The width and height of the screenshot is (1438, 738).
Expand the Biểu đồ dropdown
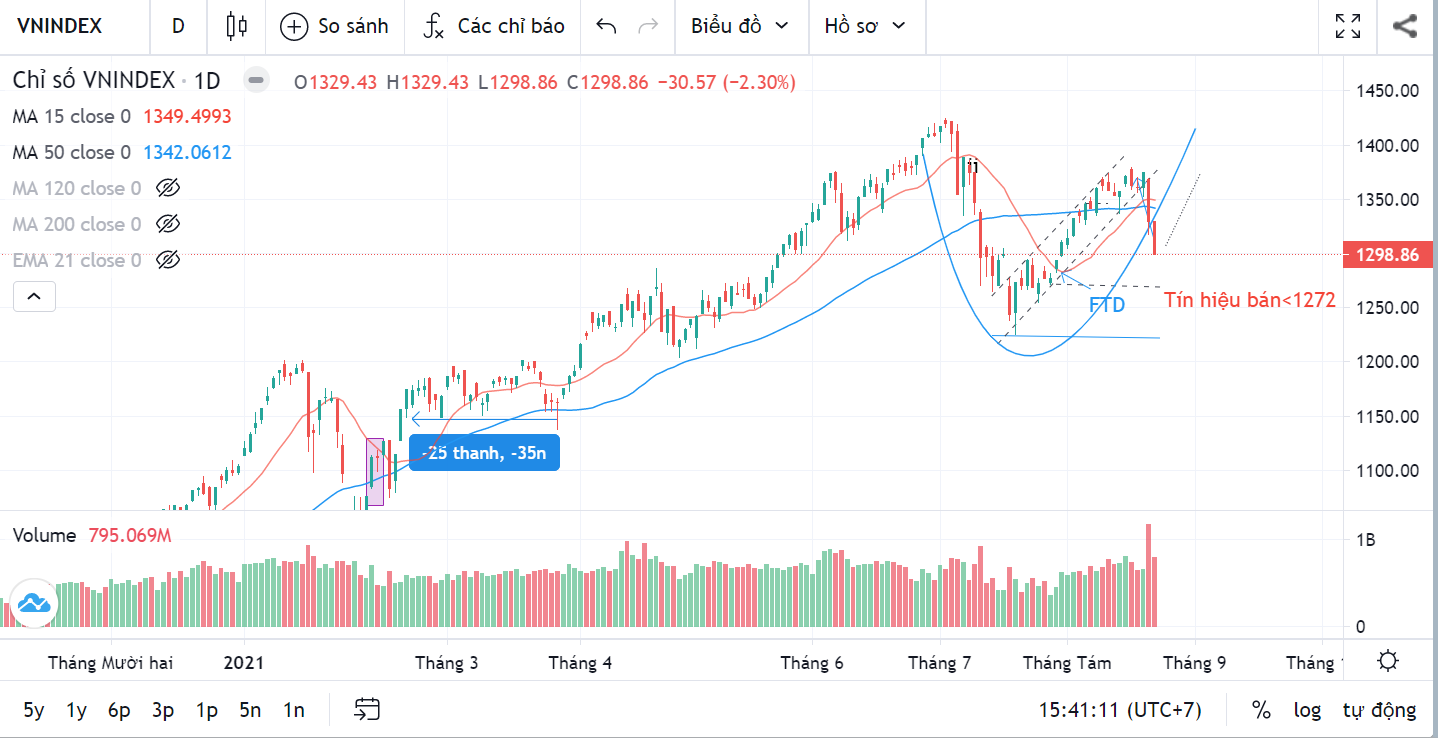739,26
